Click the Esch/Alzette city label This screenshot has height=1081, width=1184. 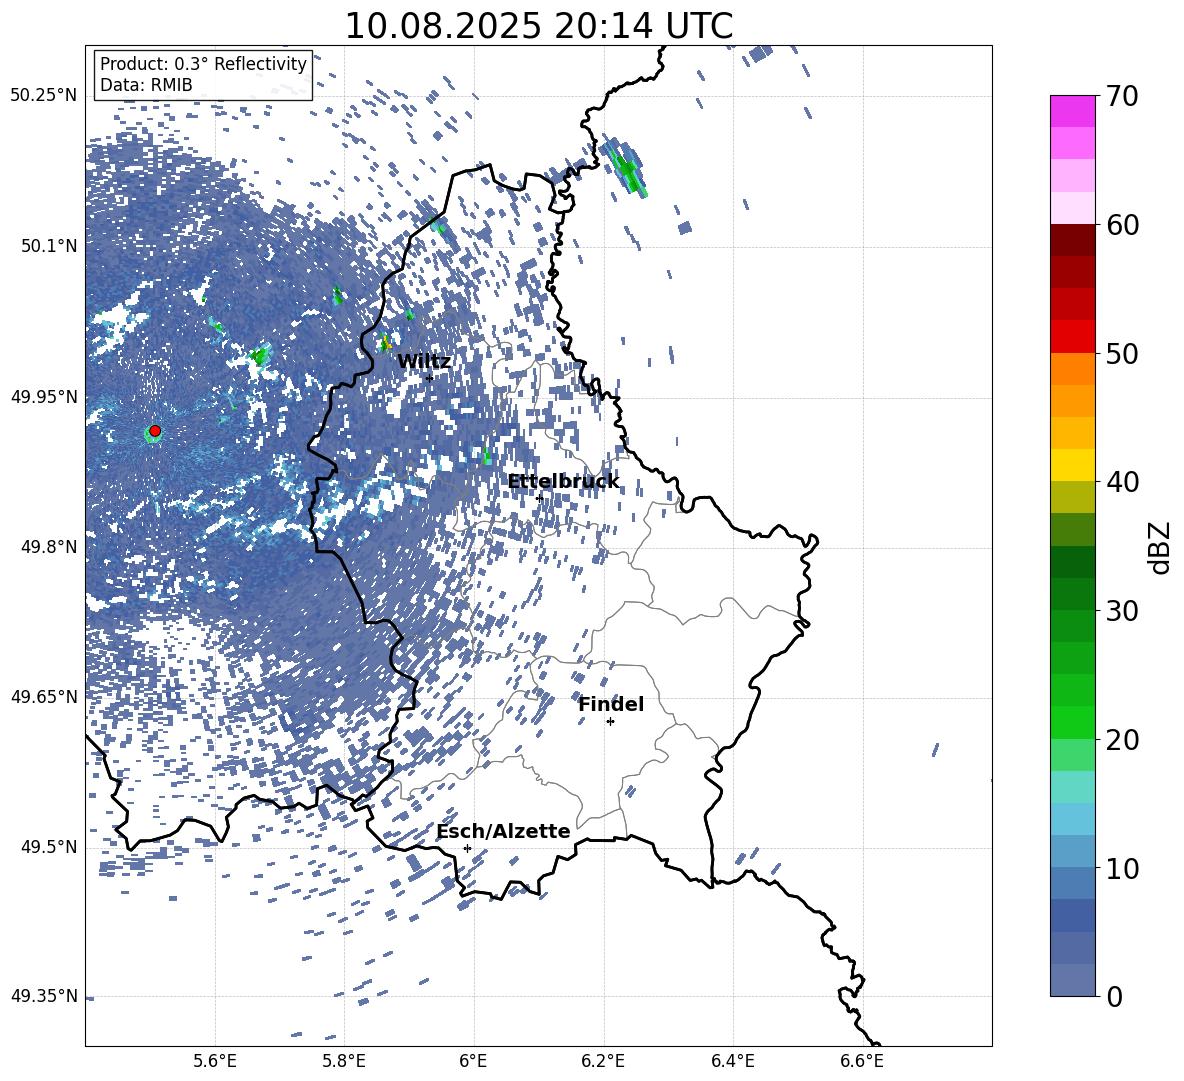[504, 831]
